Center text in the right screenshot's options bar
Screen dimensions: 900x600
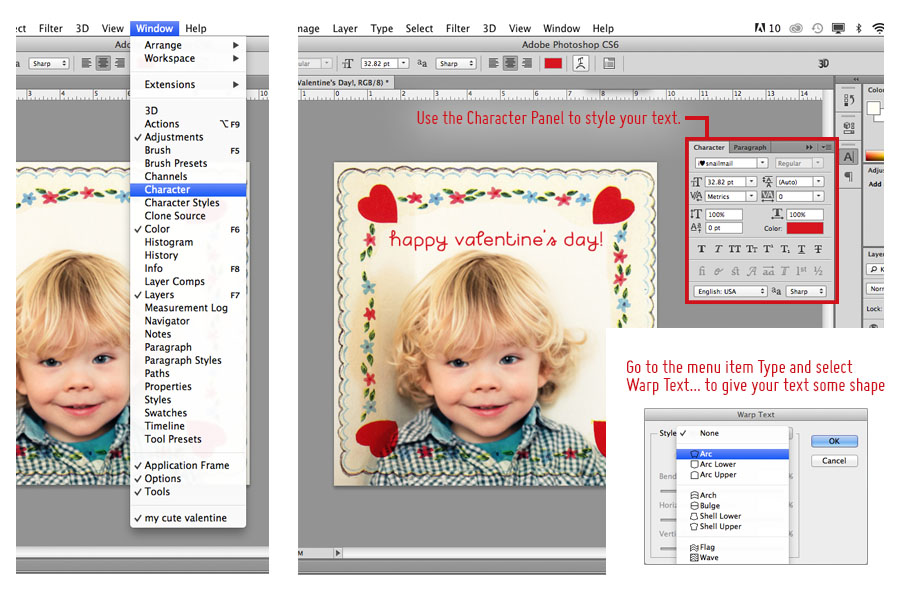click(510, 63)
